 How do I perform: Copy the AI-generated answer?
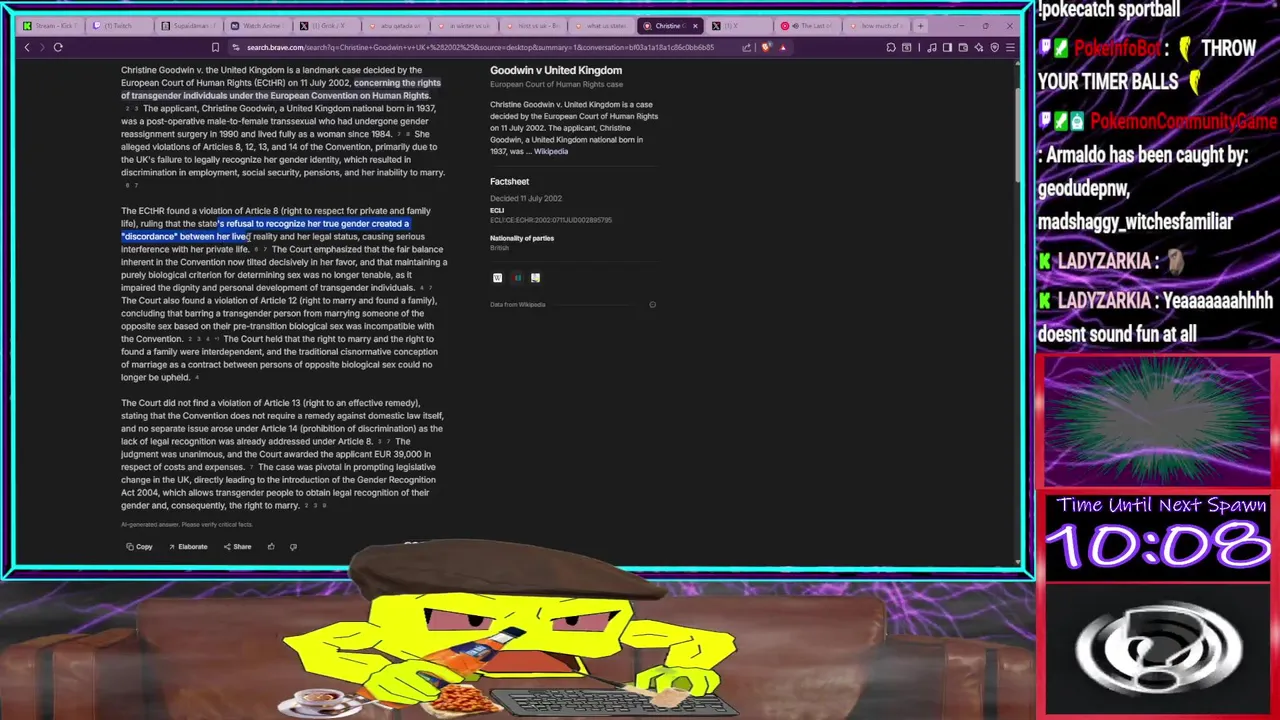point(140,547)
